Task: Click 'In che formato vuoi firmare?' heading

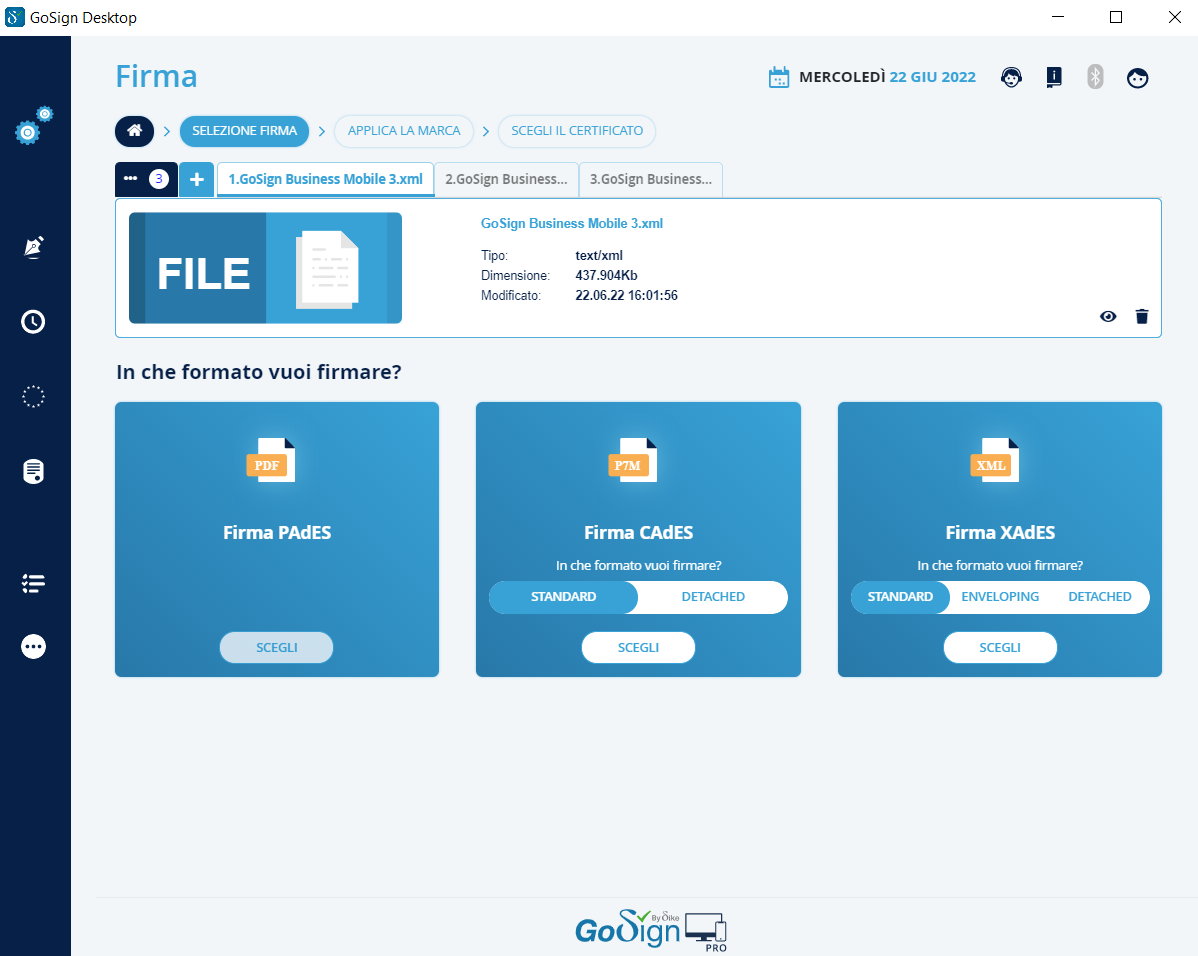Action: pyautogui.click(x=259, y=372)
